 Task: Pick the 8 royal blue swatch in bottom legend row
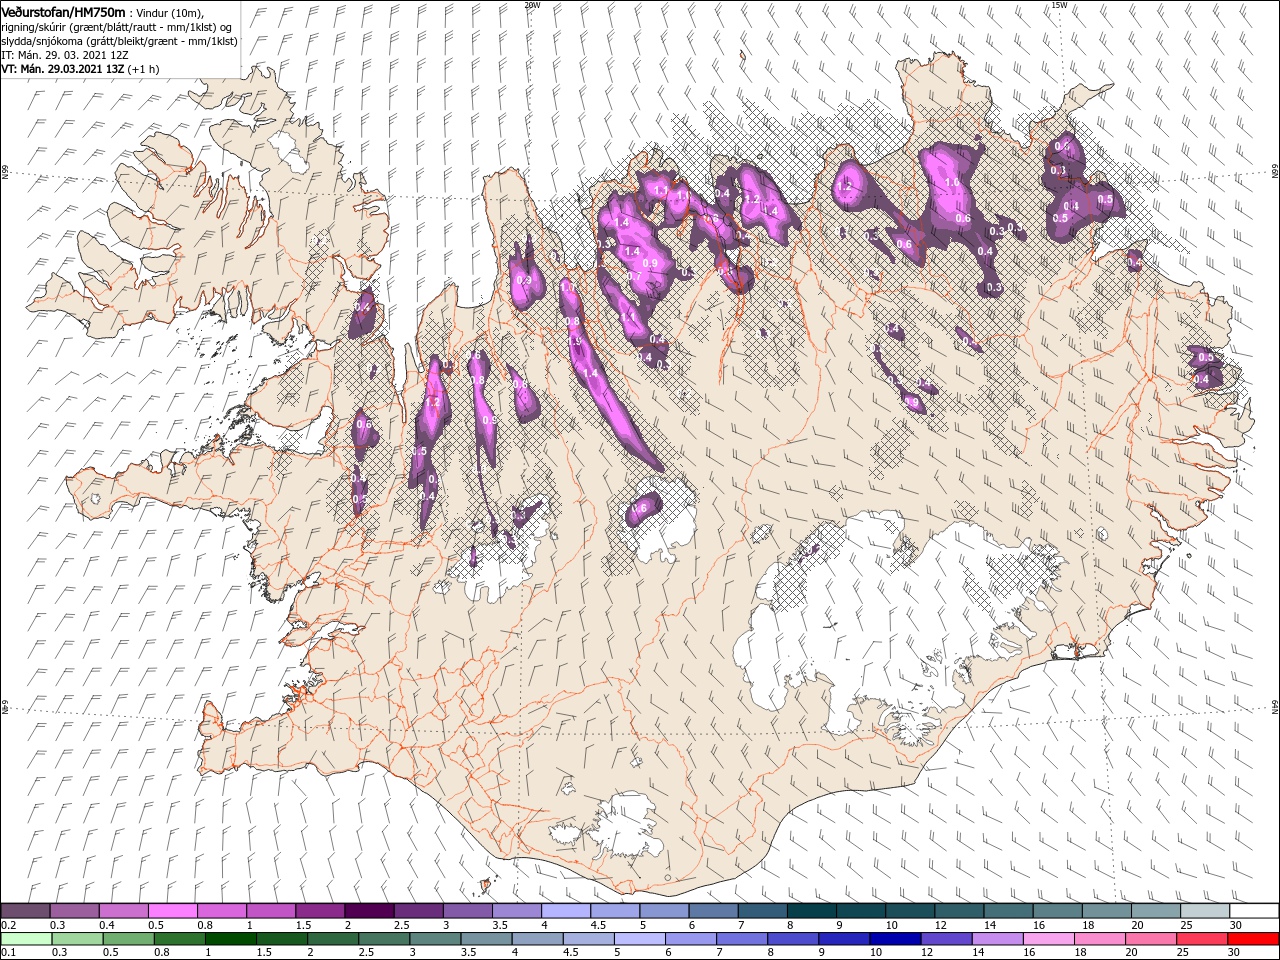[793, 939]
